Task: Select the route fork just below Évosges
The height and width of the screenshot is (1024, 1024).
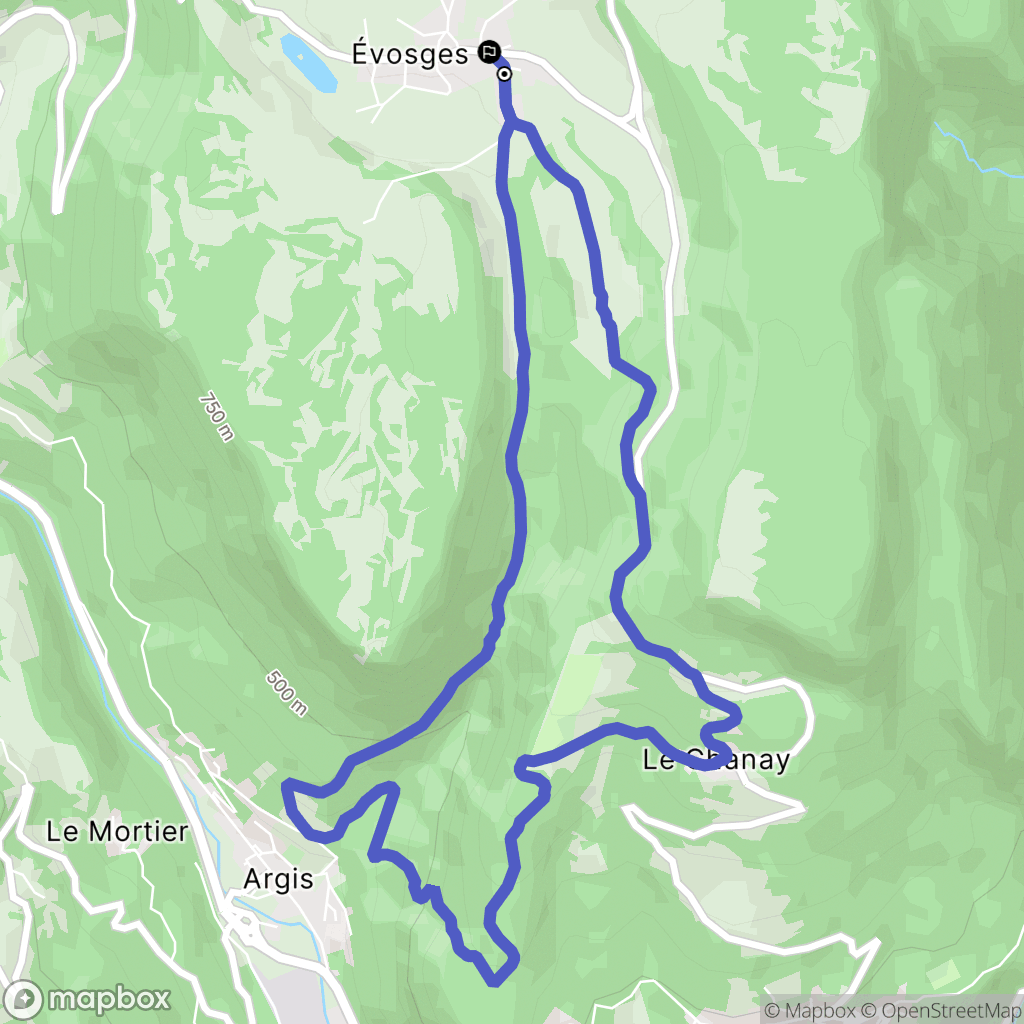Action: (x=513, y=123)
